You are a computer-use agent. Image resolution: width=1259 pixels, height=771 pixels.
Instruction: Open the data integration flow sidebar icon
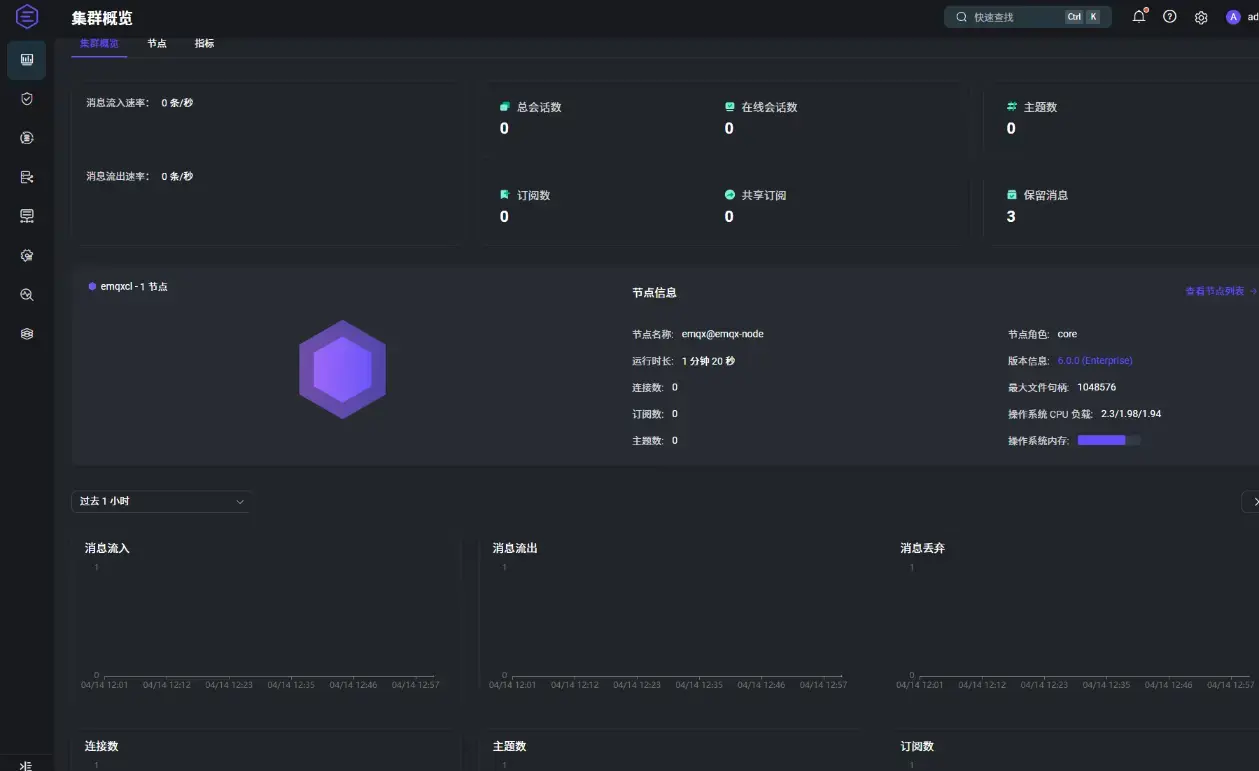tap(27, 177)
